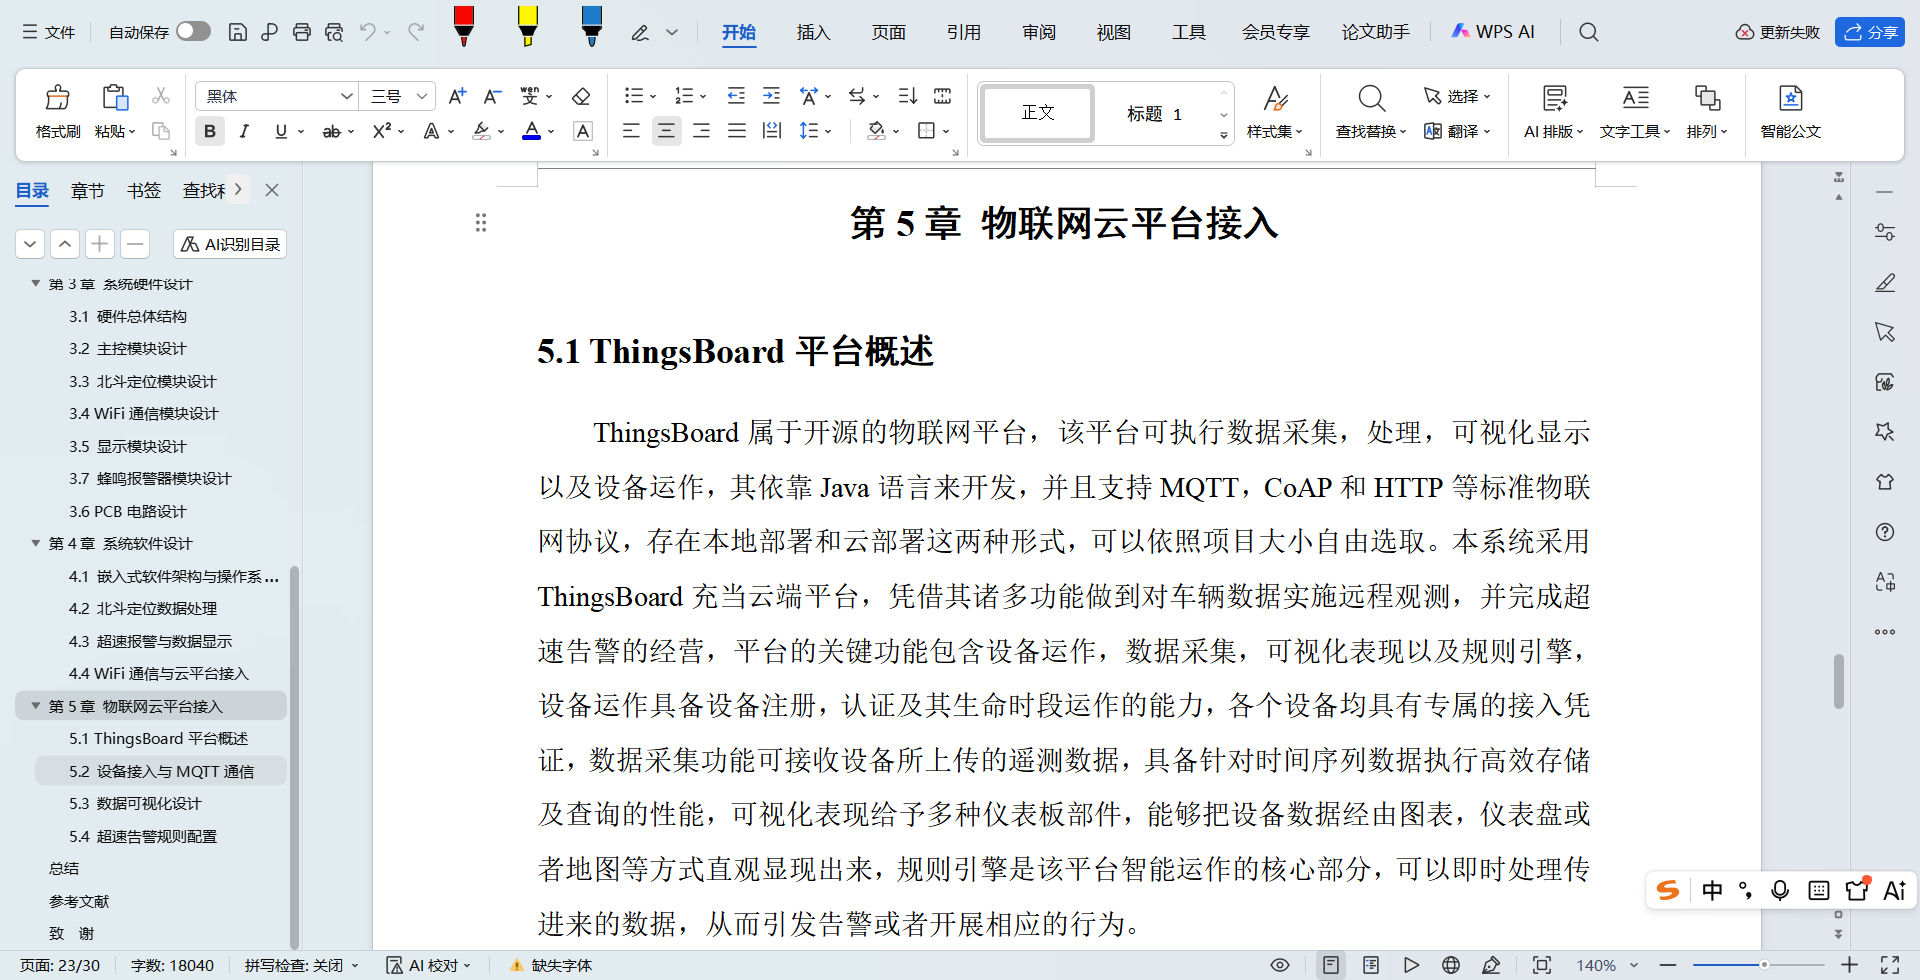Toggle underline formatting

[x=281, y=131]
